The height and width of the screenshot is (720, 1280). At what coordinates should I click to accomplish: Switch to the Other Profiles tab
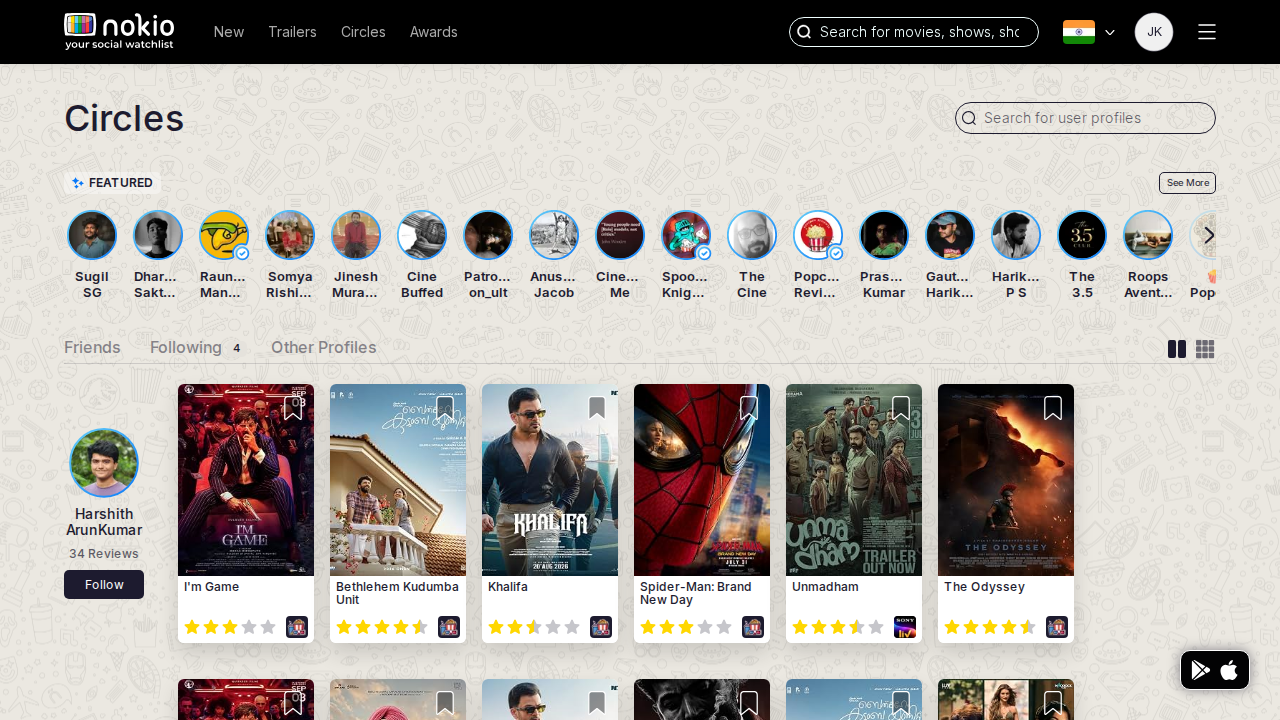tap(323, 347)
